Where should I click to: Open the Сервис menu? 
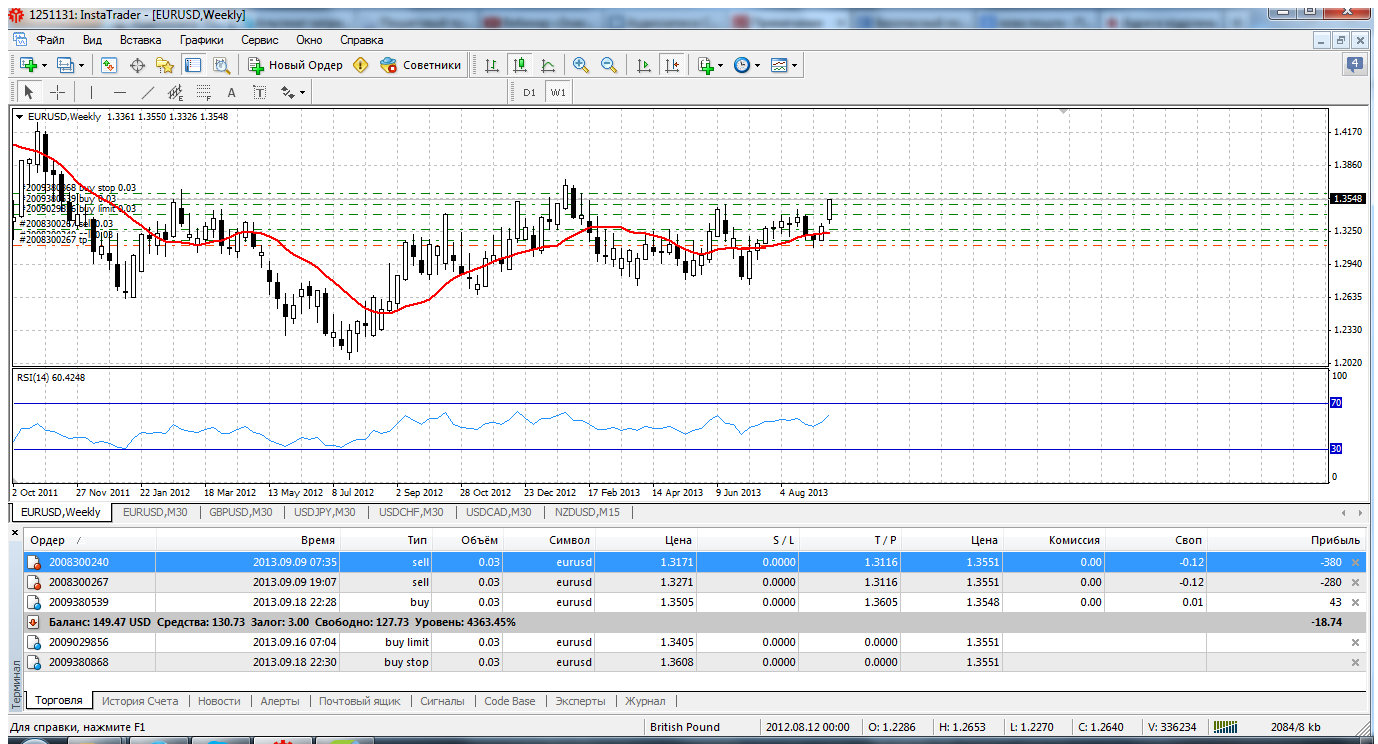click(x=259, y=40)
